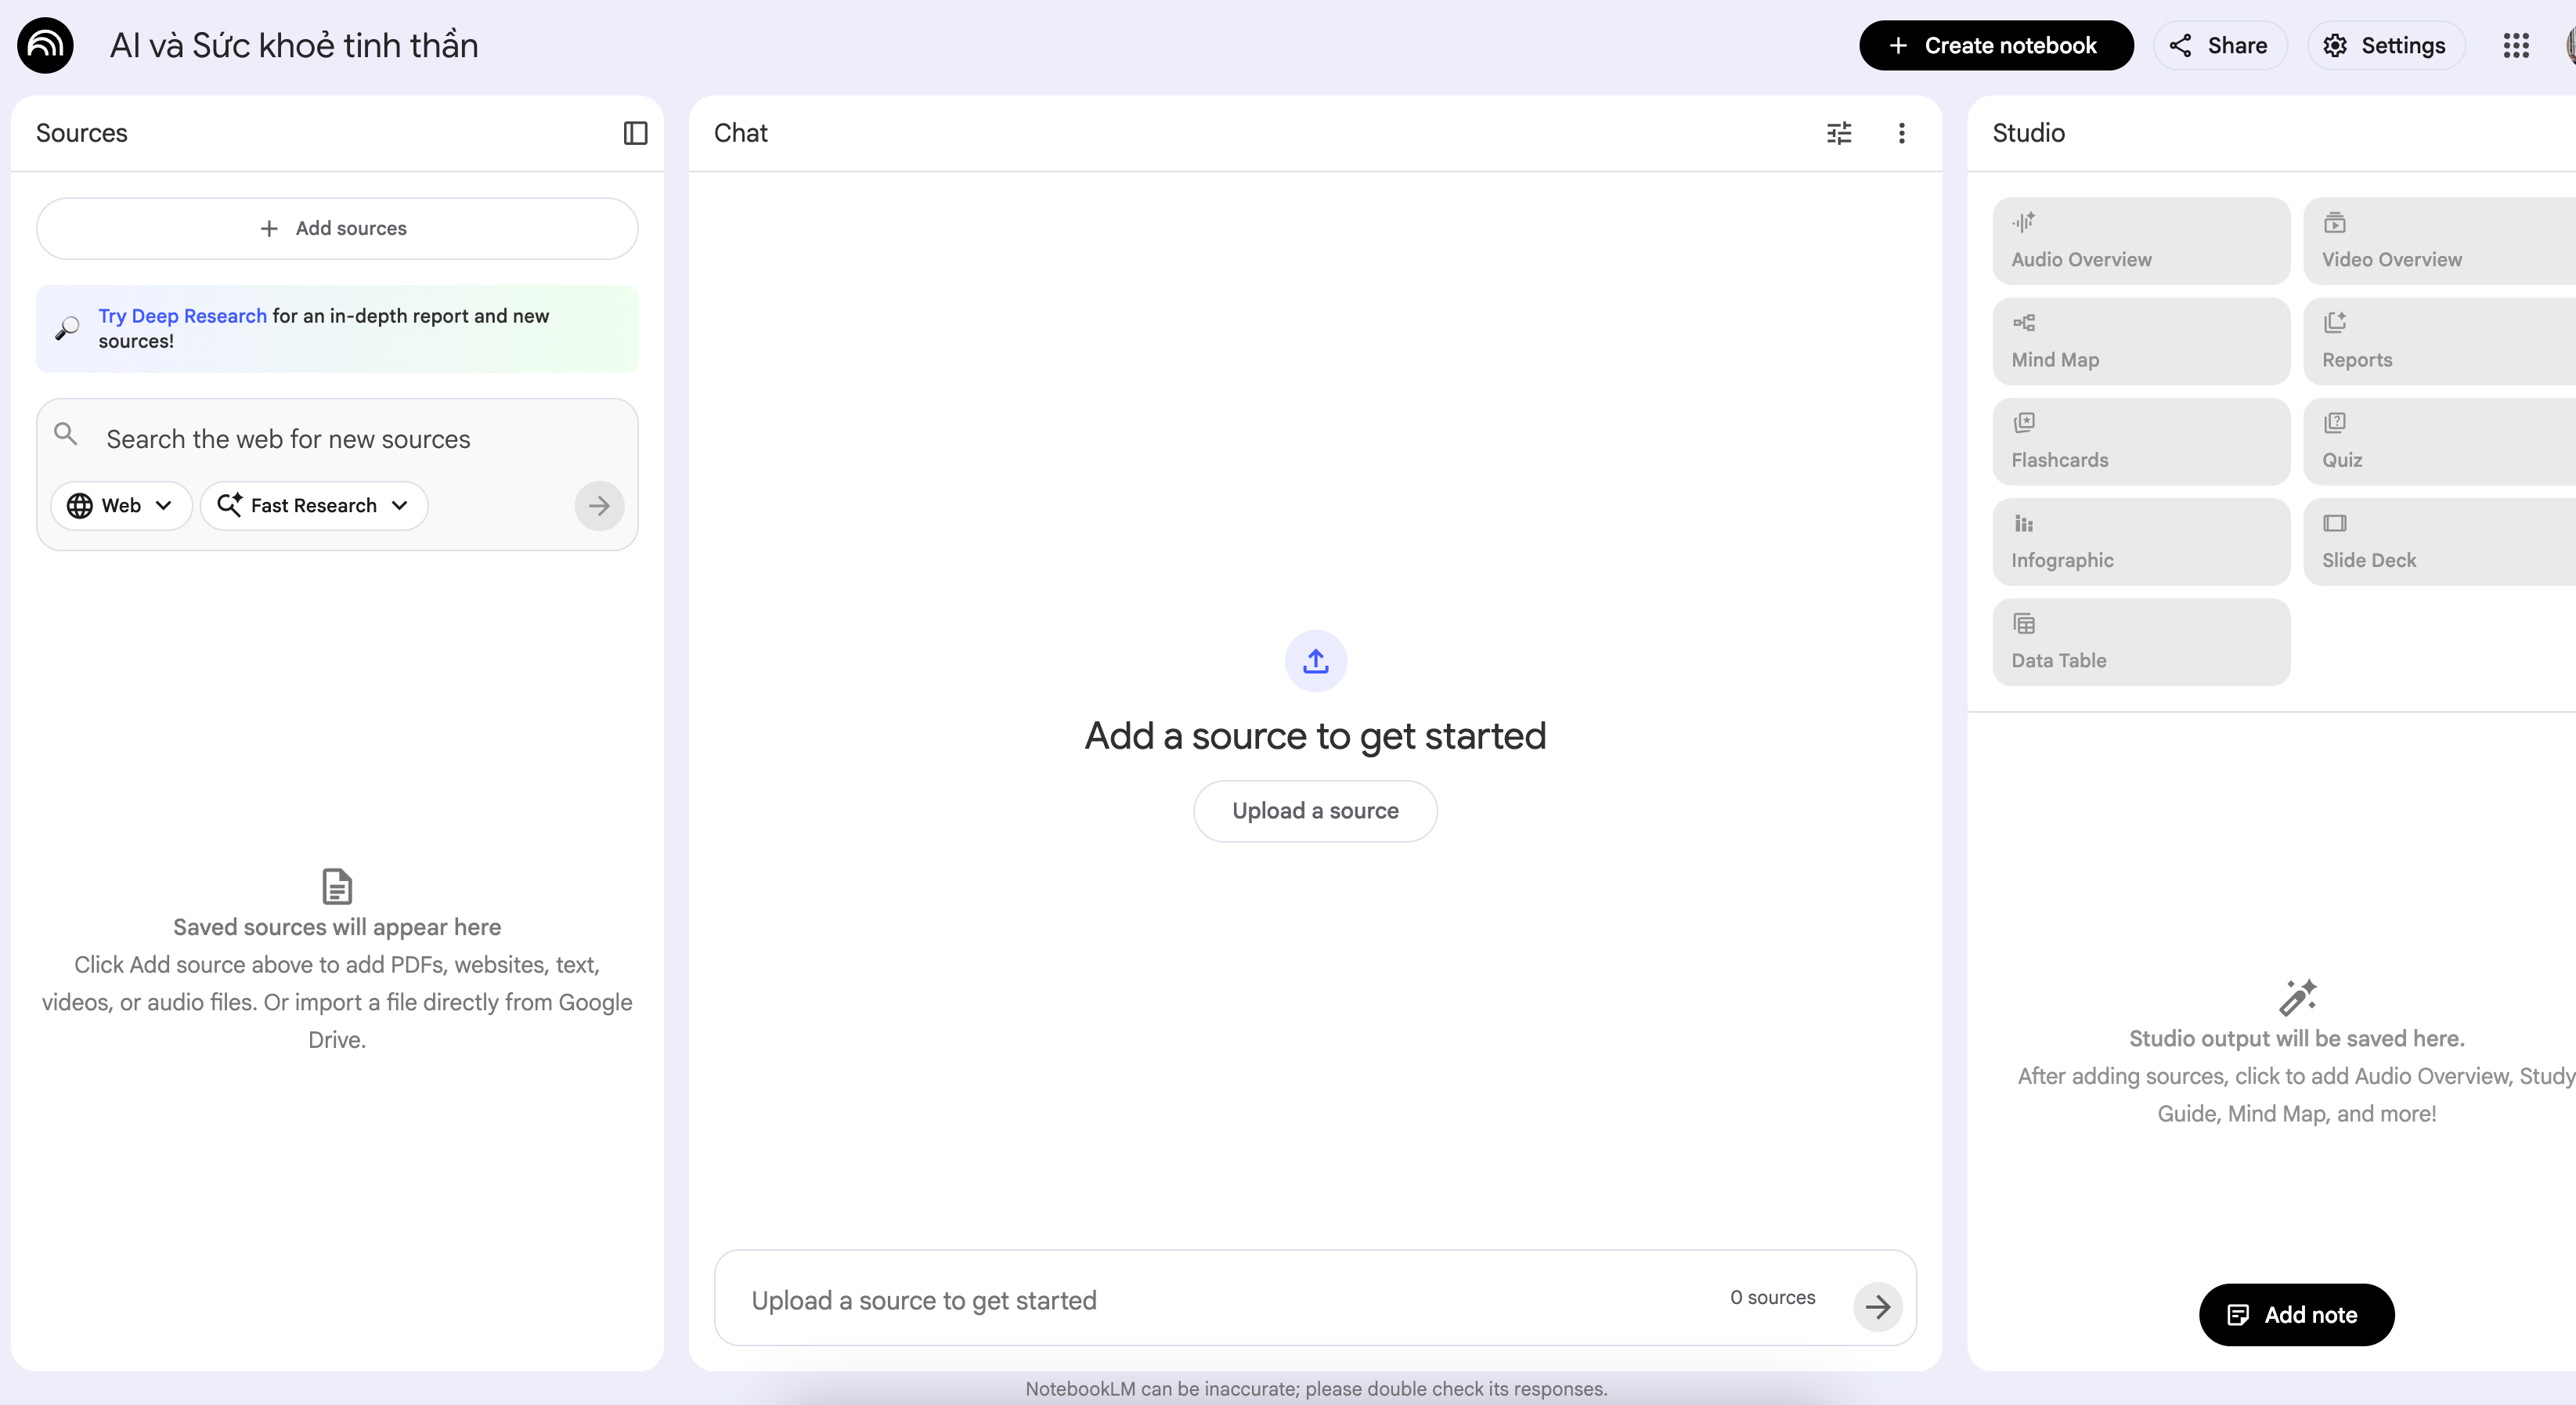Viewport: 2576px width, 1405px height.
Task: Expand the Fast Research mode dropdown
Action: point(313,506)
